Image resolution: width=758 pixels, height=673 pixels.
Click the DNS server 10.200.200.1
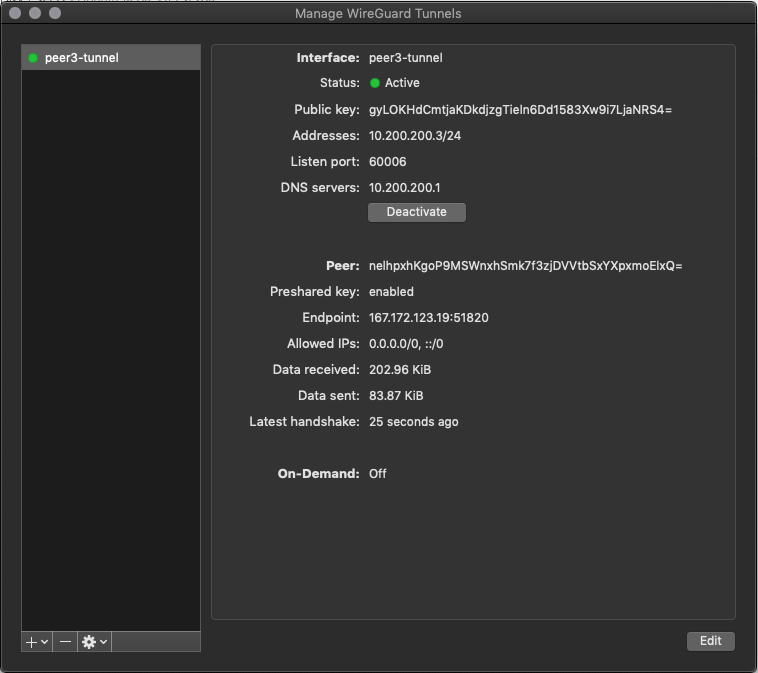tap(405, 188)
